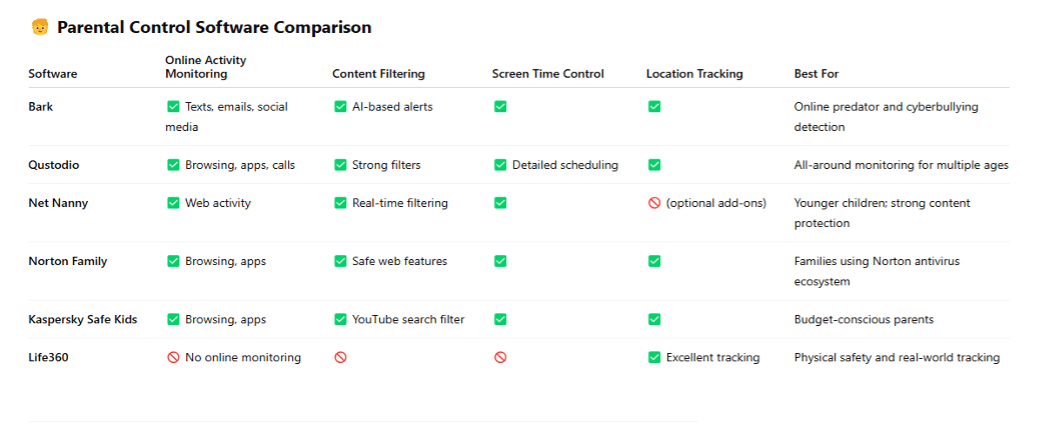This screenshot has height=424, width=1064.
Task: Click Bark's green Location Tracking checkmark
Action: tap(654, 107)
